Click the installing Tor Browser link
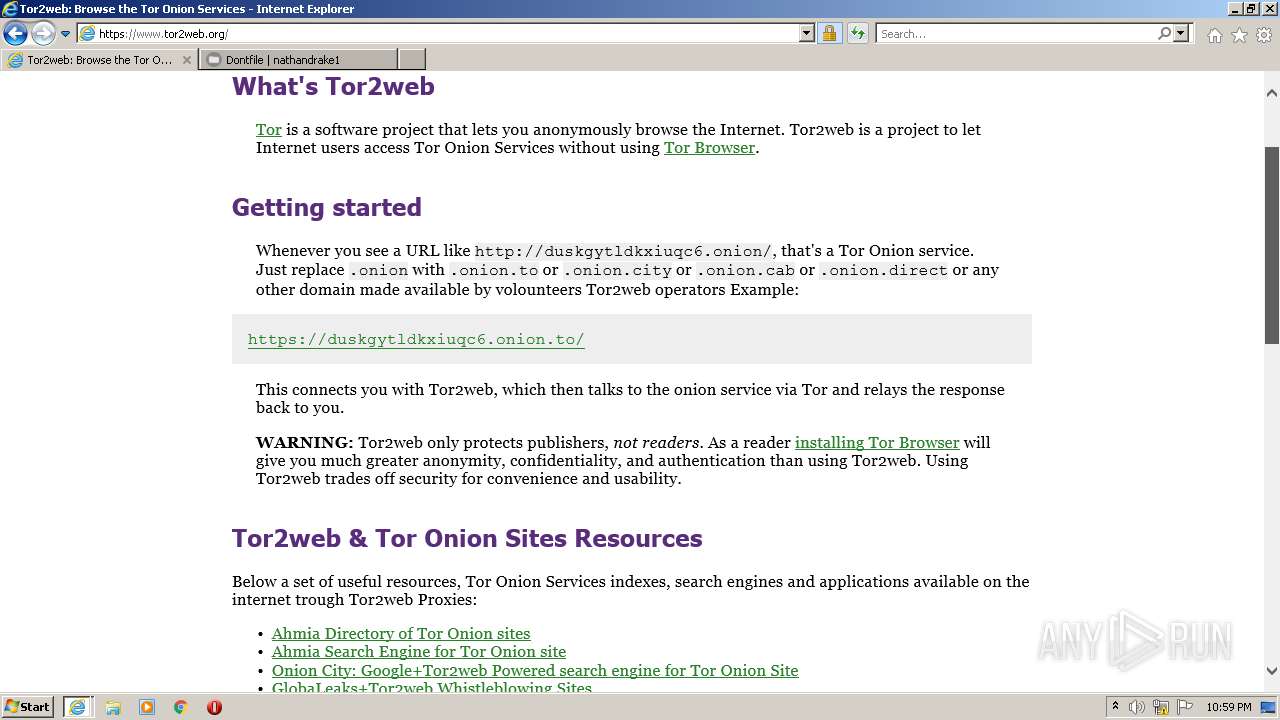The image size is (1280, 720). [877, 443]
